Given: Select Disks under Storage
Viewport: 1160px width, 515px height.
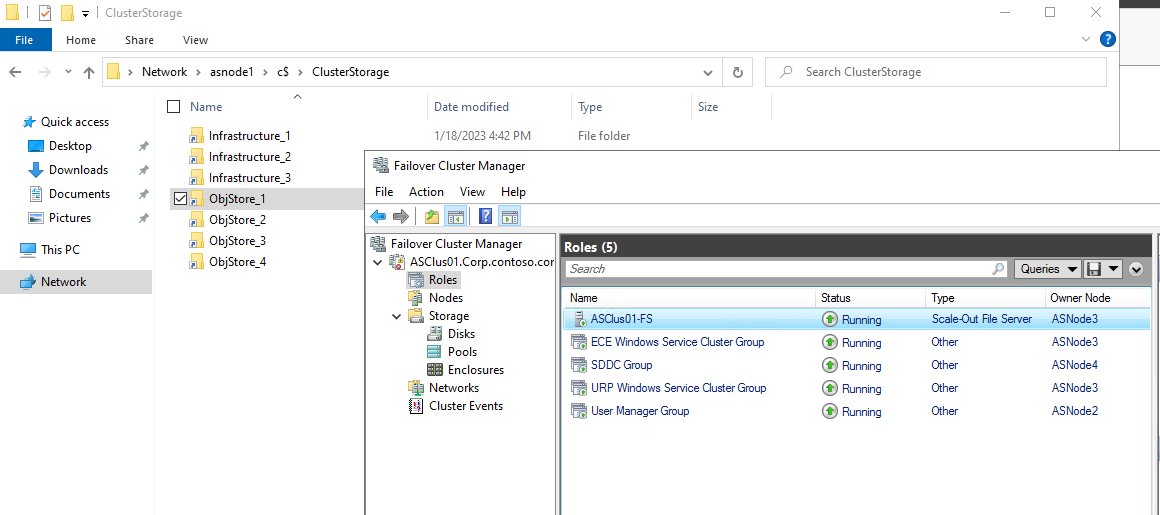Looking at the screenshot, I should (461, 334).
